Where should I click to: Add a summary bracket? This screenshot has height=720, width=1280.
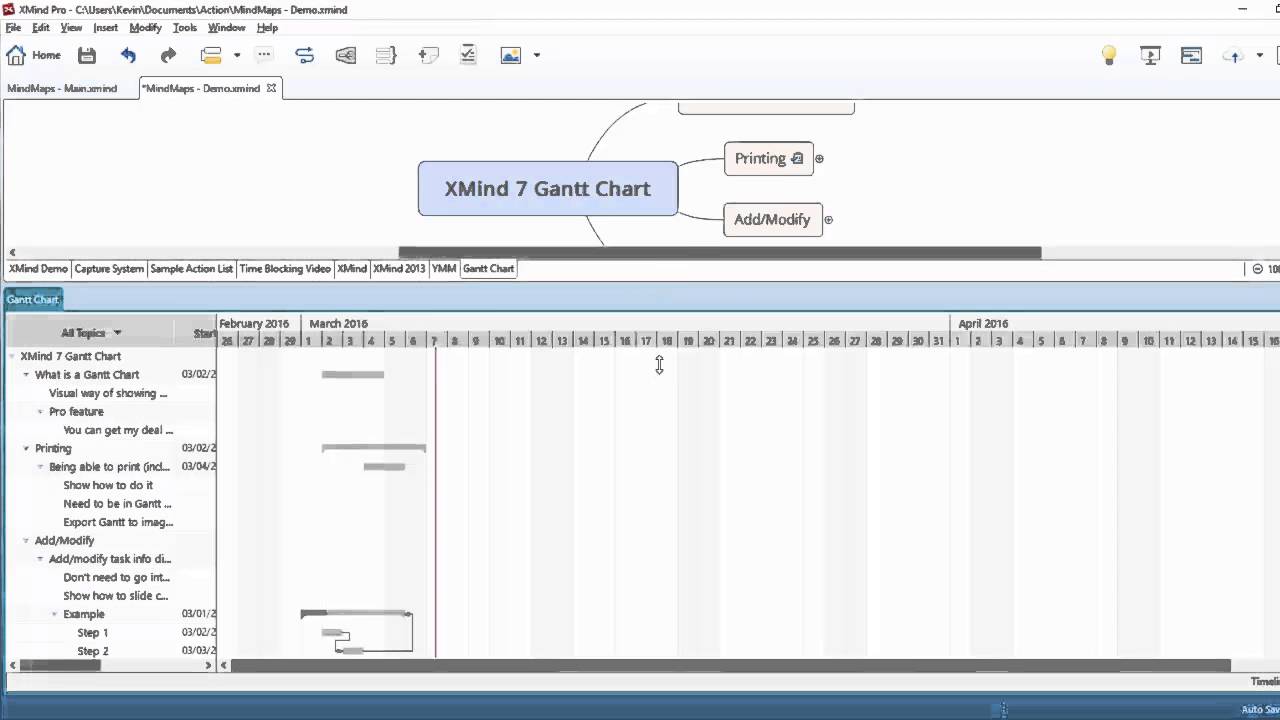tap(386, 55)
